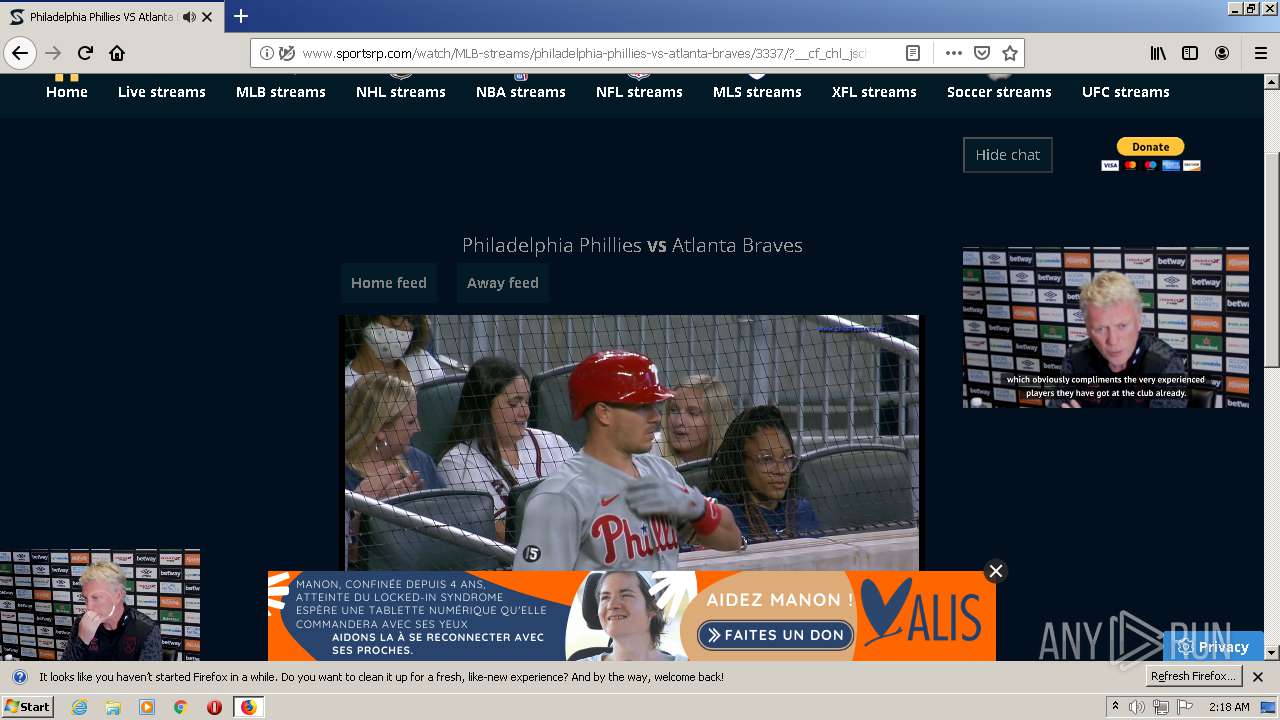Open the Firefox home page icon

coord(117,53)
